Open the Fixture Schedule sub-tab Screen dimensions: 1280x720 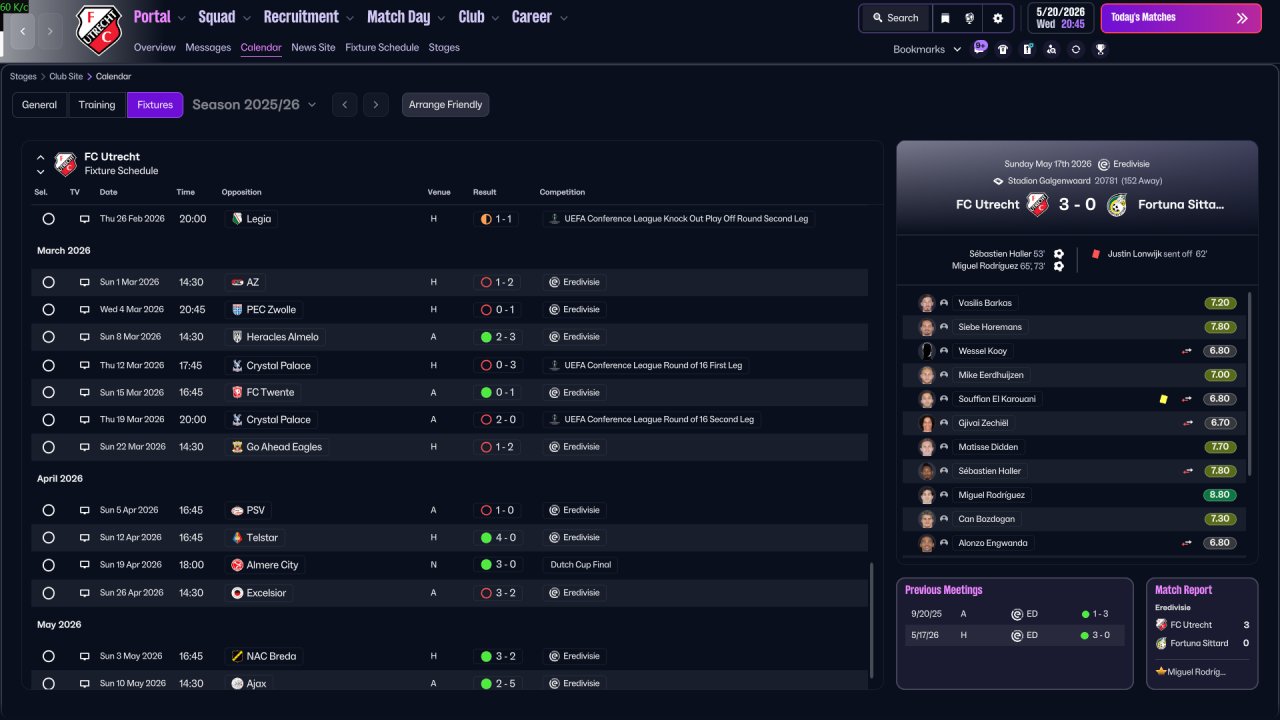click(x=382, y=47)
